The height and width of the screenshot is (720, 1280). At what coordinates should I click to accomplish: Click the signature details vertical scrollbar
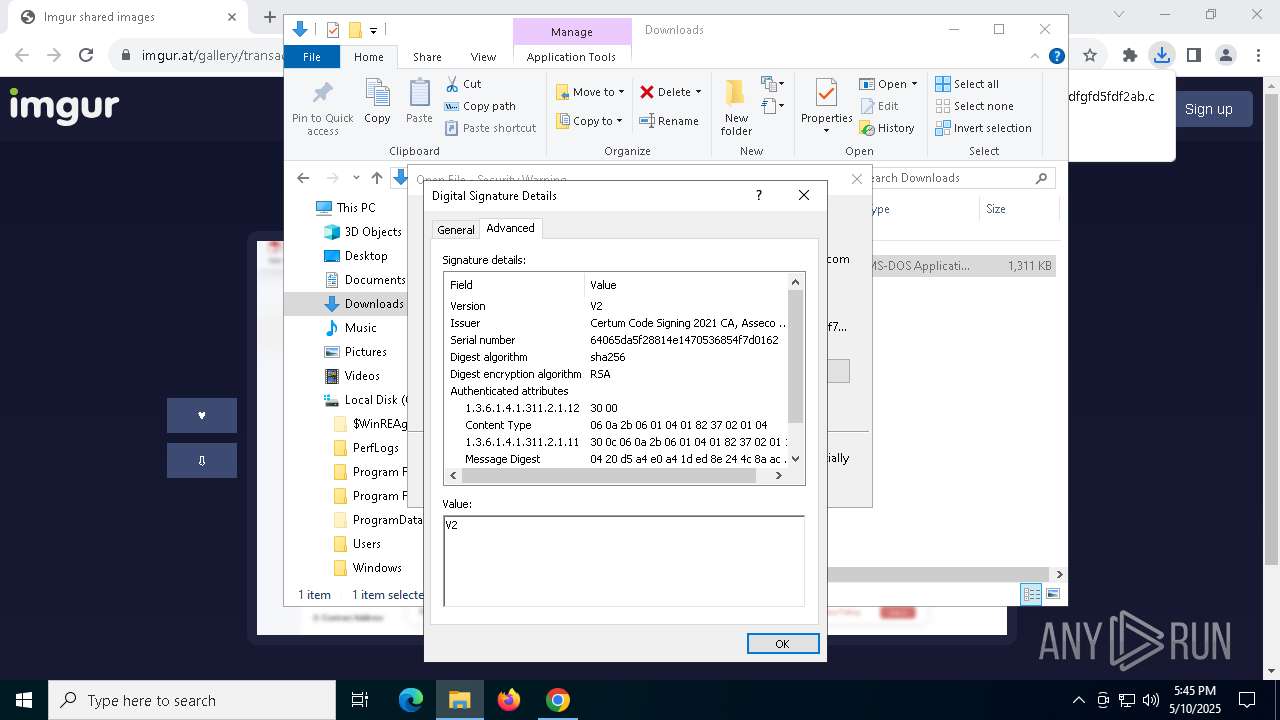[x=796, y=357]
